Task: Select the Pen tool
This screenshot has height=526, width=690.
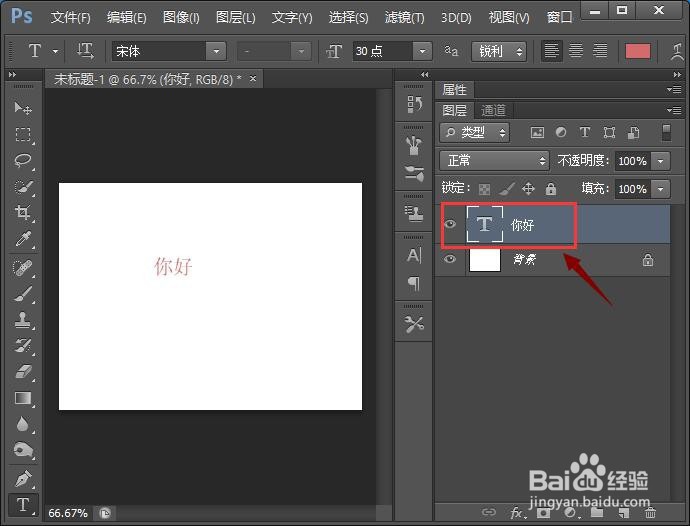Action: pos(23,479)
